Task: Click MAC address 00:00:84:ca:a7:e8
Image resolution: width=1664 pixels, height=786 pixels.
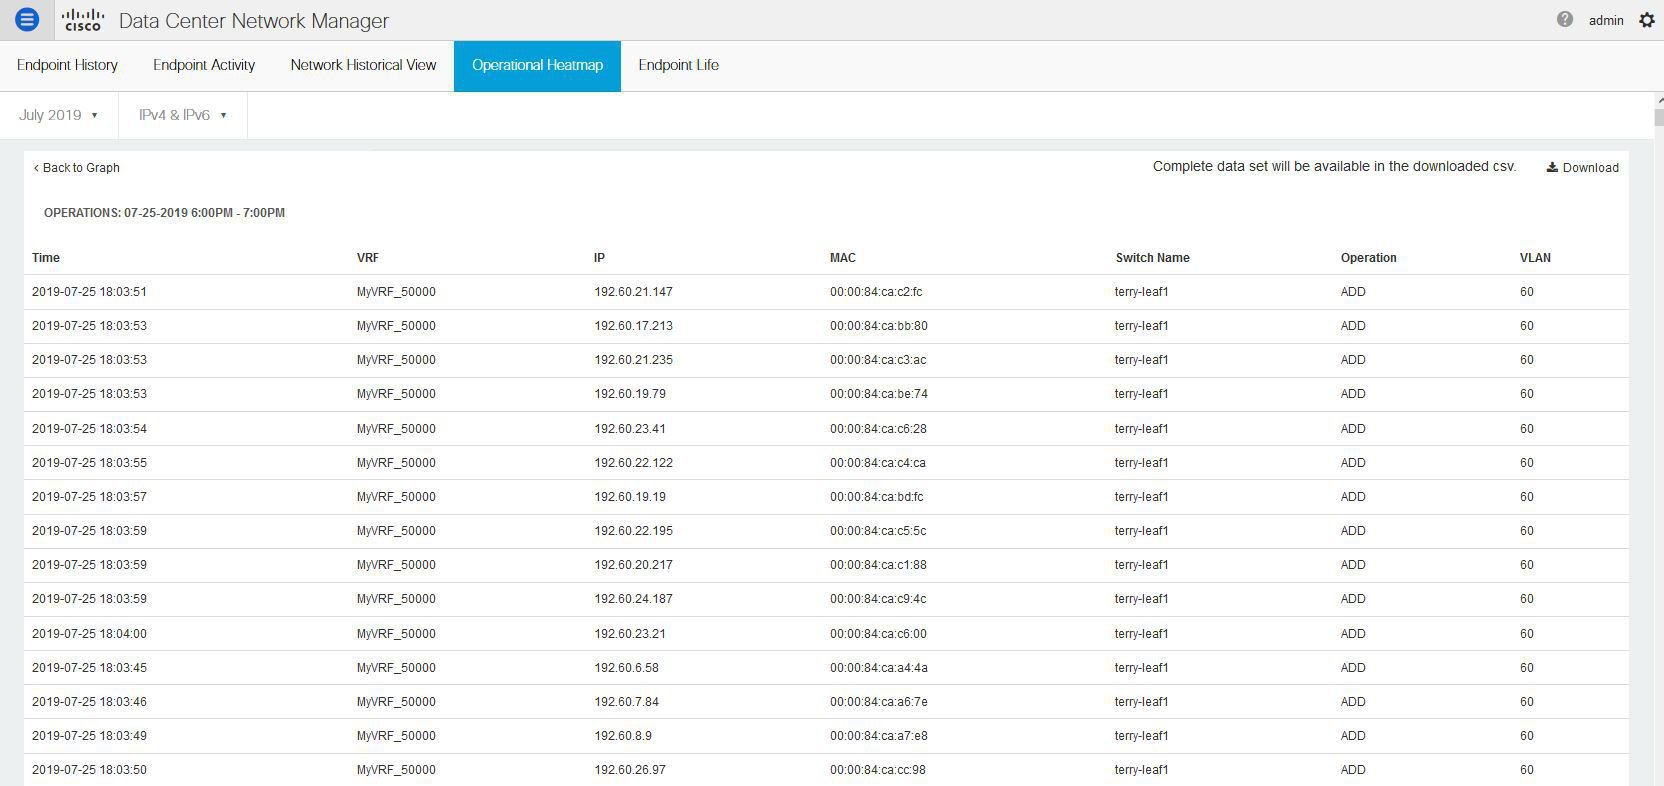Action: click(x=879, y=736)
